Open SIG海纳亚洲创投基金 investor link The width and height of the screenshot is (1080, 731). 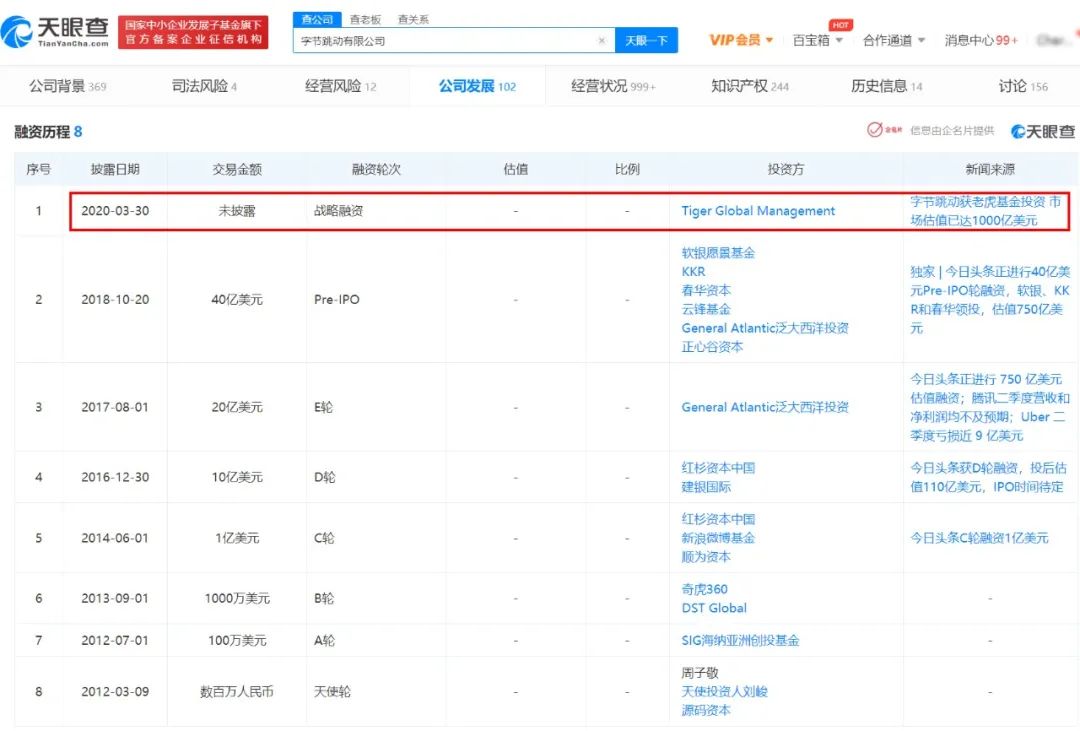pyautogui.click(x=740, y=640)
